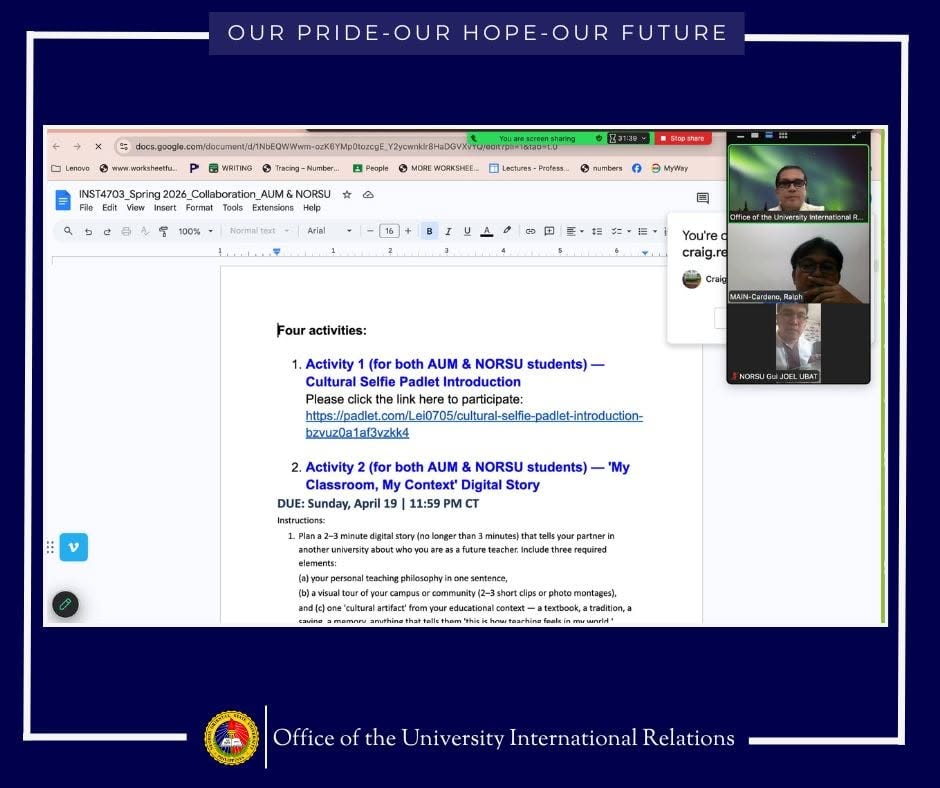The width and height of the screenshot is (940, 788).
Task: Click the Undo icon in toolbar
Action: click(x=88, y=231)
